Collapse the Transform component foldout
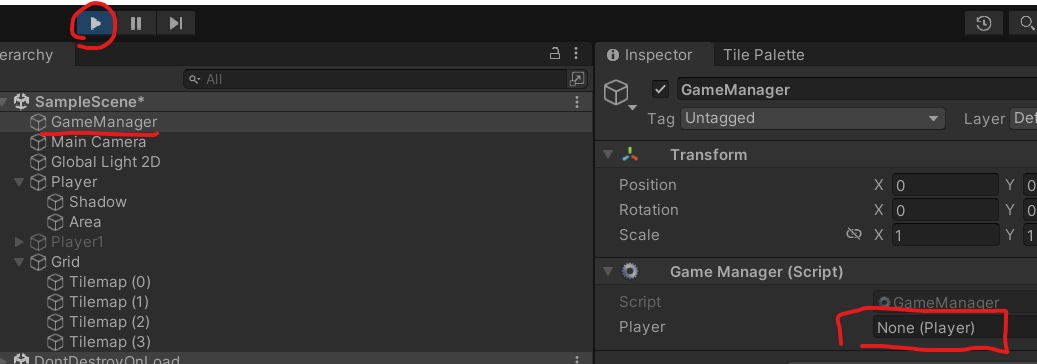Screen dimensions: 1037x364 click(x=608, y=155)
